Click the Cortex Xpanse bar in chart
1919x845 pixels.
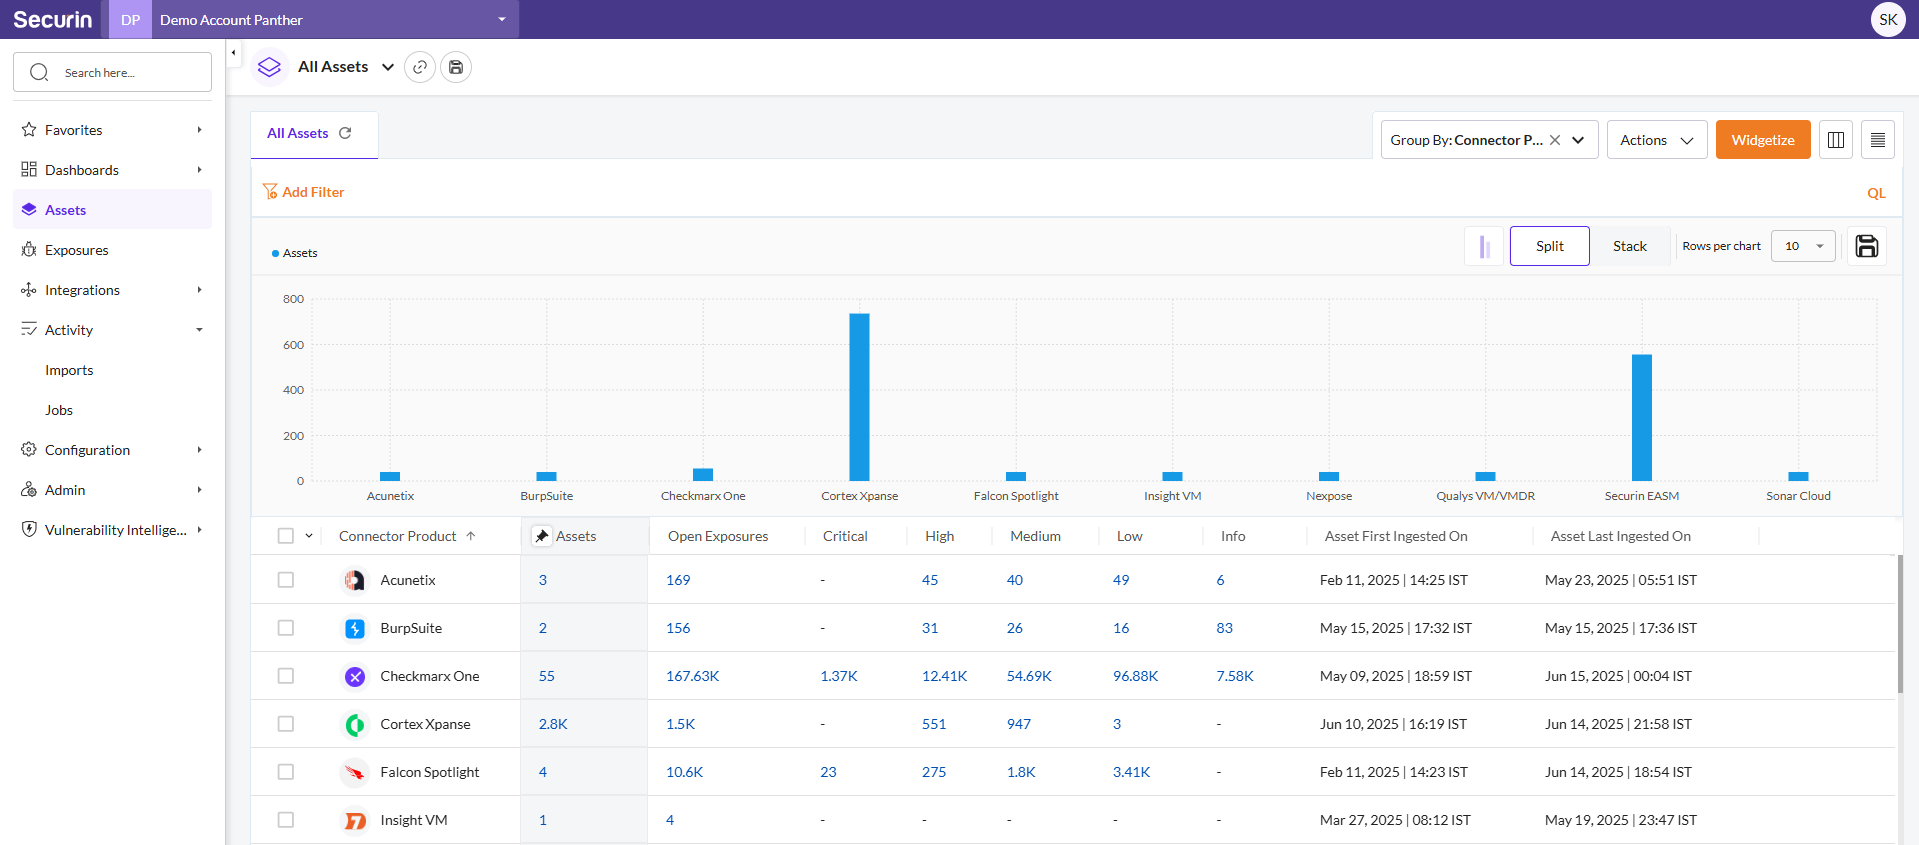click(859, 397)
